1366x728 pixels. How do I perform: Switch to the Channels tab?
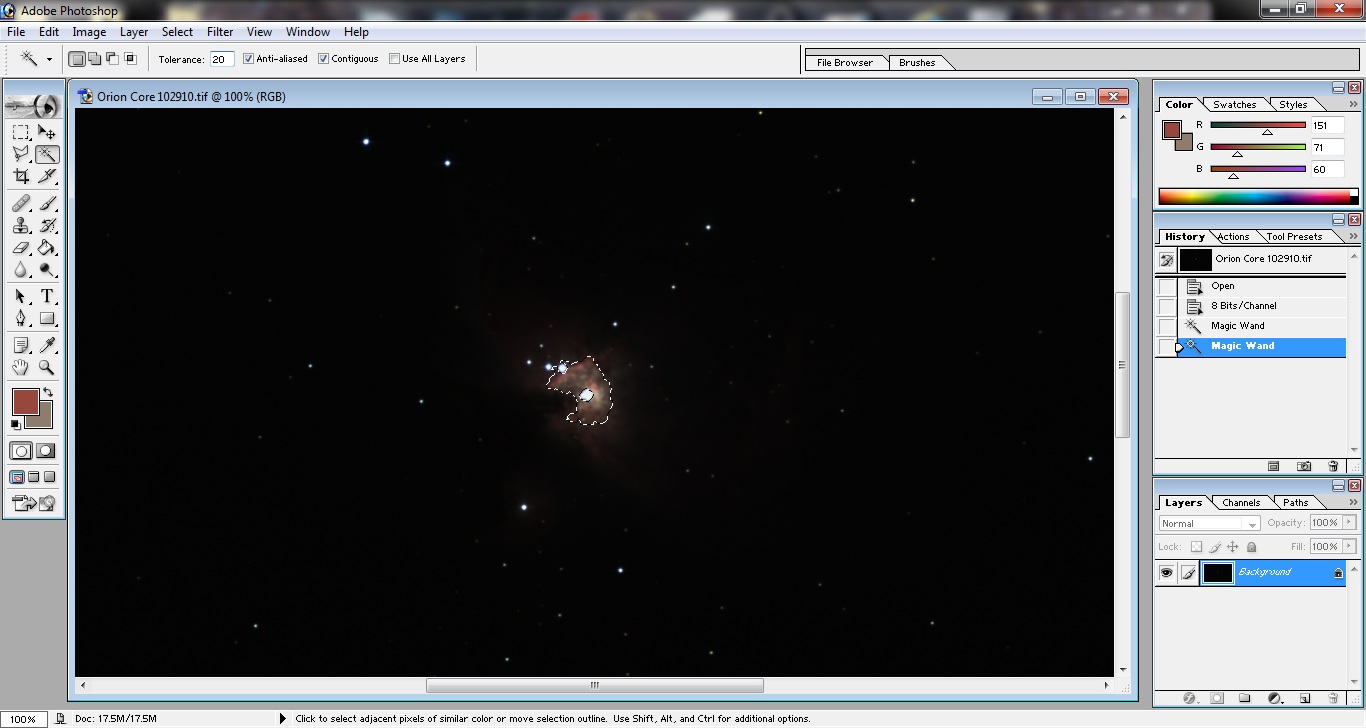click(1241, 503)
